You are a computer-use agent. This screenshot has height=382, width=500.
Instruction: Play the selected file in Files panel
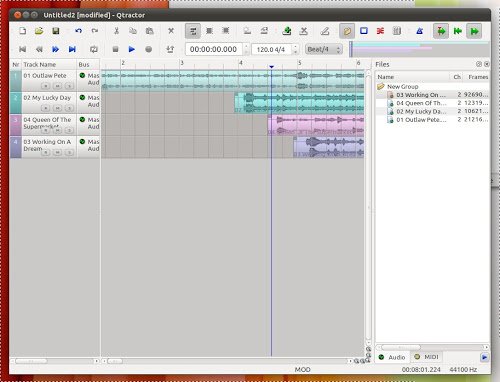[x=484, y=357]
